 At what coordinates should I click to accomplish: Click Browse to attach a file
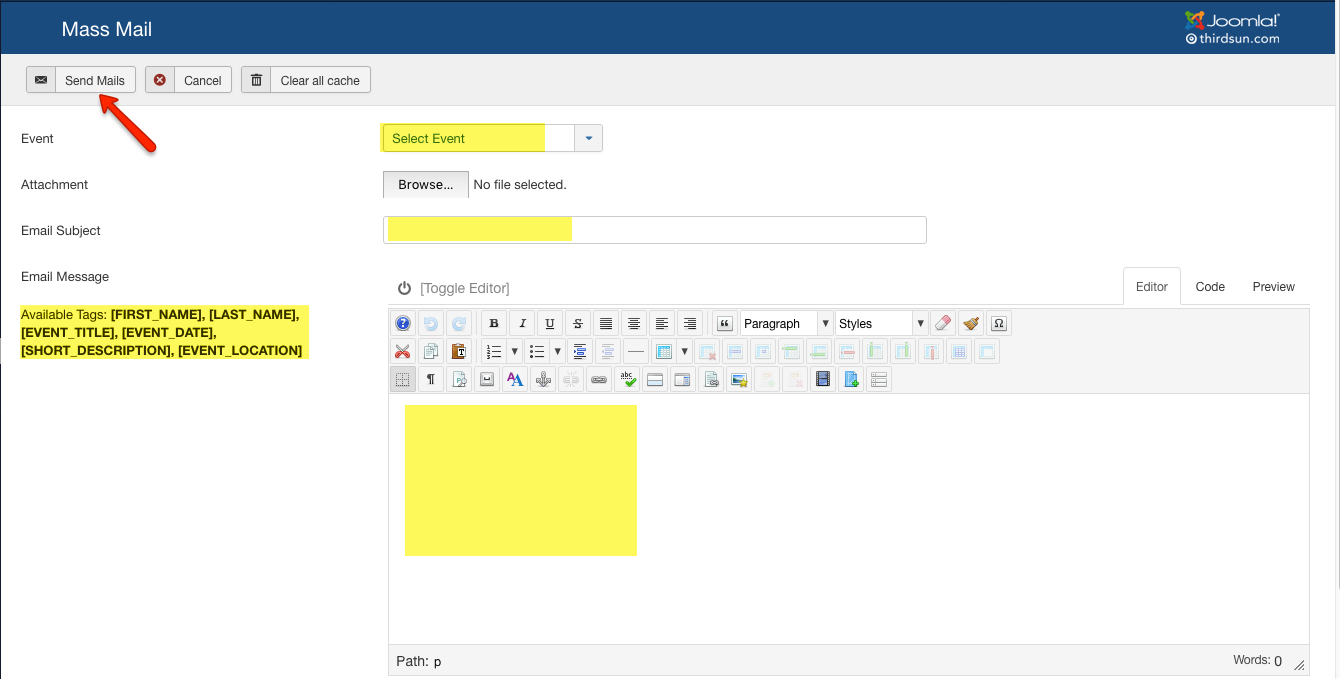click(x=425, y=185)
